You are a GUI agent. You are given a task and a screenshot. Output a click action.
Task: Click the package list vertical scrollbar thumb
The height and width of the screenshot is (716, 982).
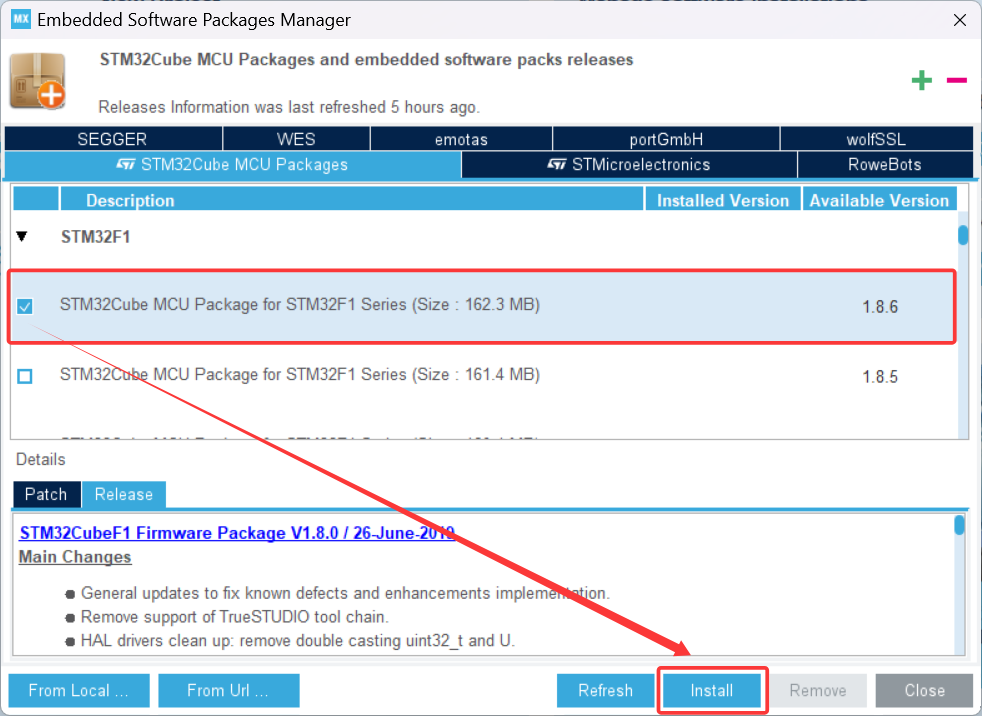[x=963, y=235]
